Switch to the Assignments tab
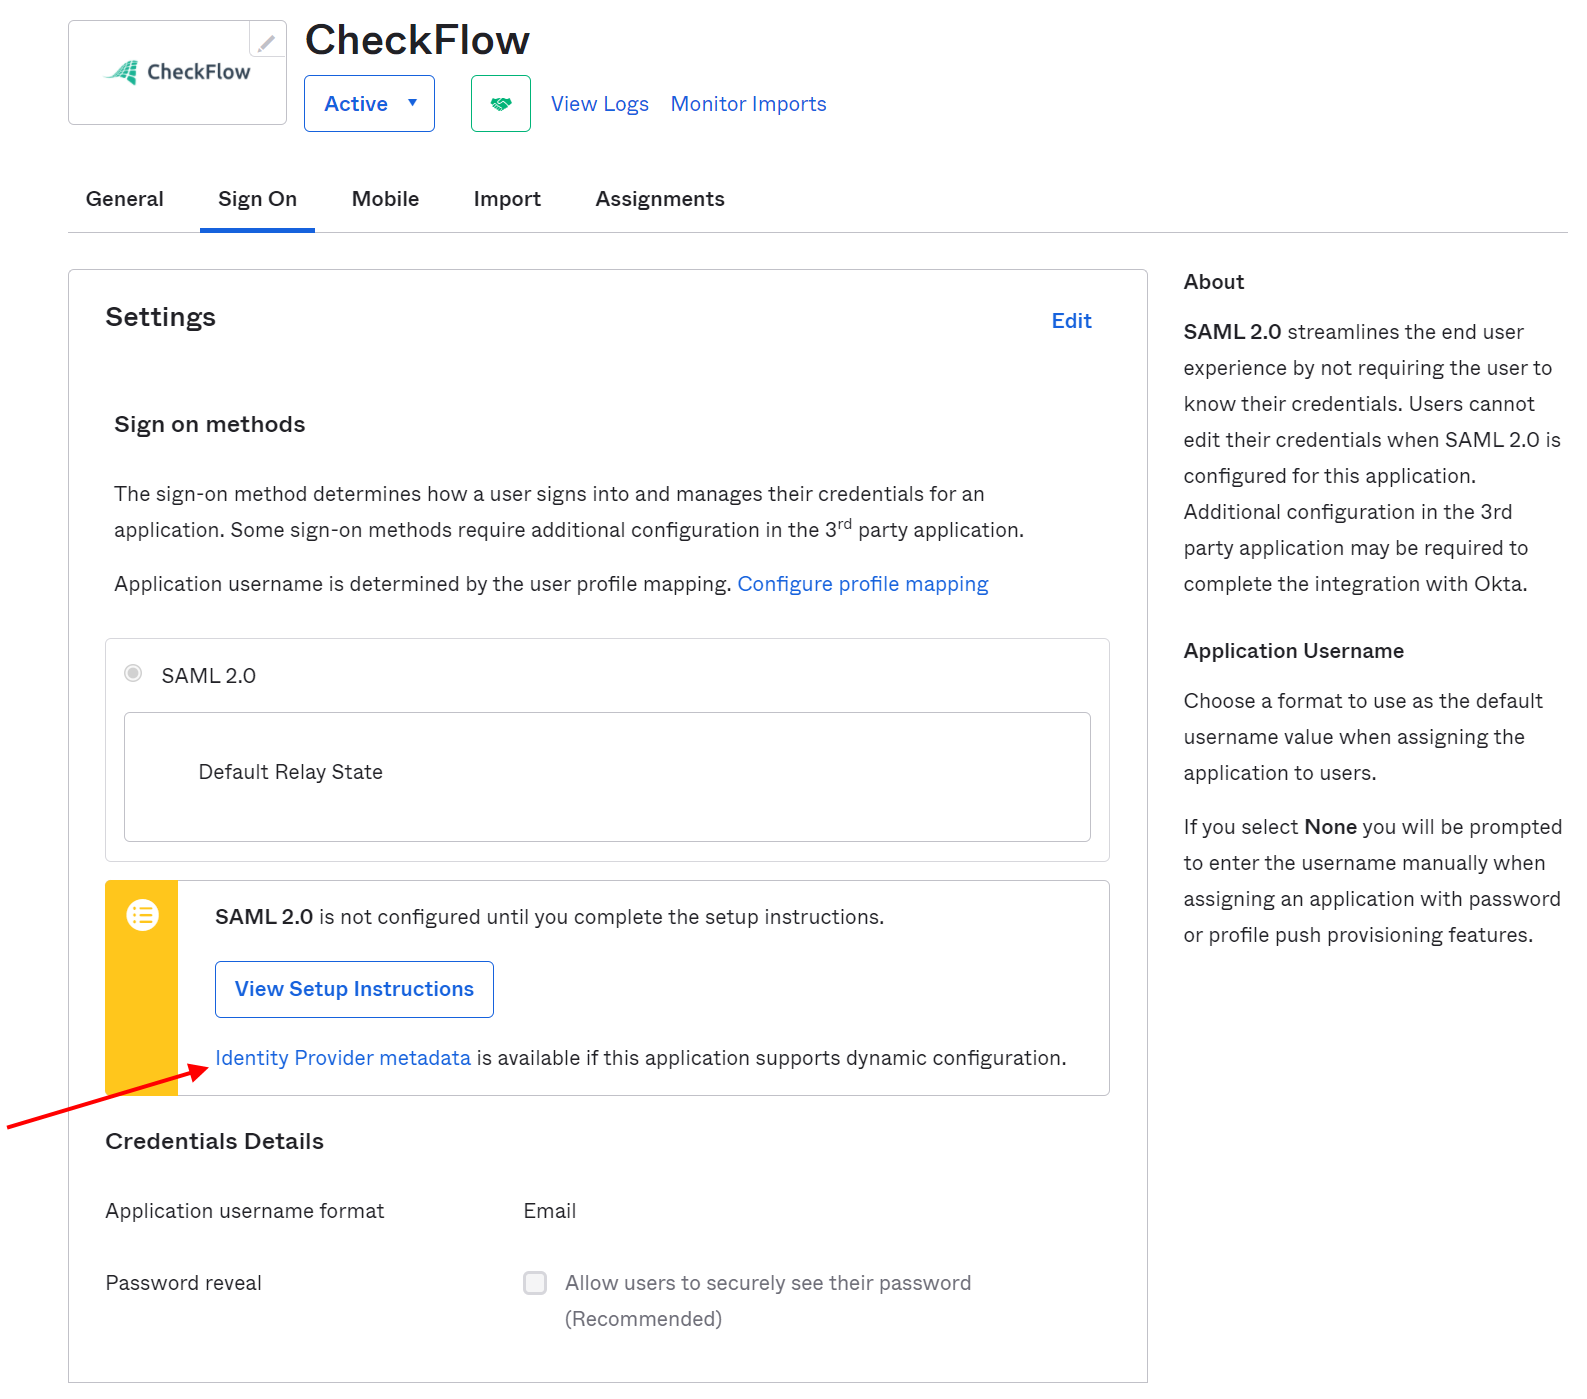 [660, 199]
